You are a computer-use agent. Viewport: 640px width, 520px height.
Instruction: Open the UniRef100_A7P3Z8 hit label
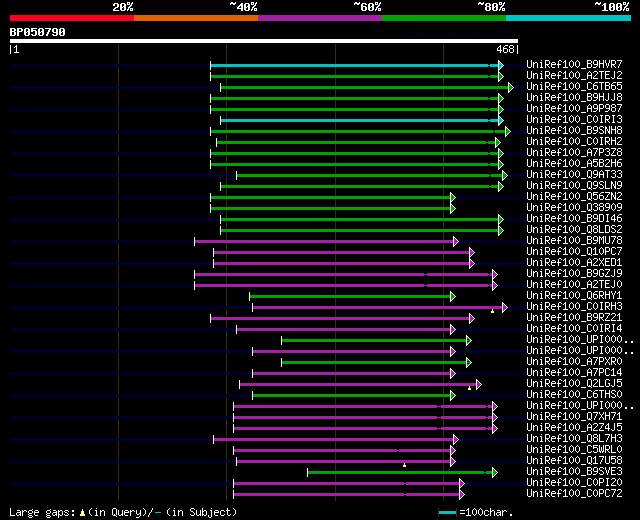[x=574, y=152]
